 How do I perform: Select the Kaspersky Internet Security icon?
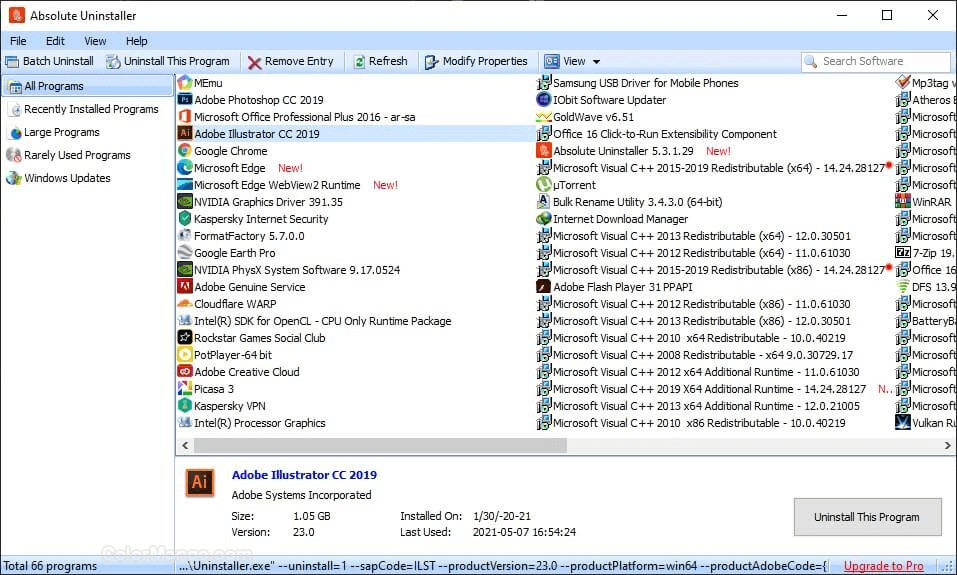tap(185, 219)
